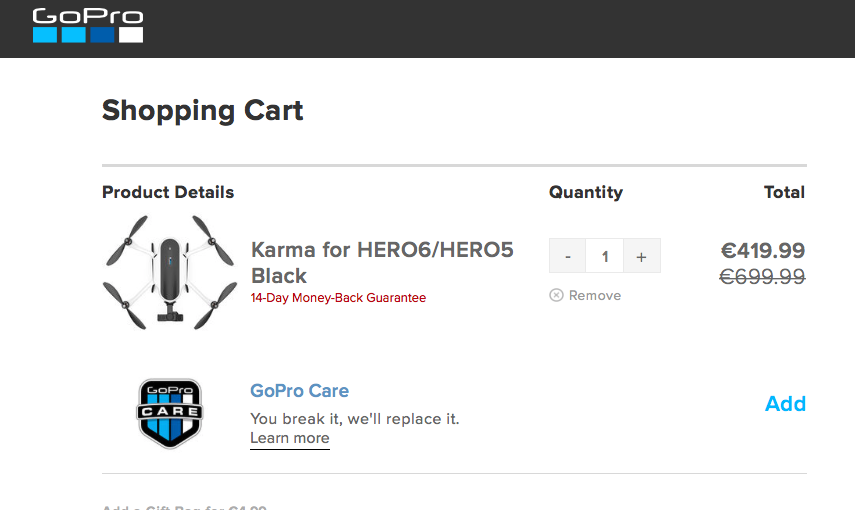Increase quantity with the plus button
This screenshot has width=855, height=510.
642,255
